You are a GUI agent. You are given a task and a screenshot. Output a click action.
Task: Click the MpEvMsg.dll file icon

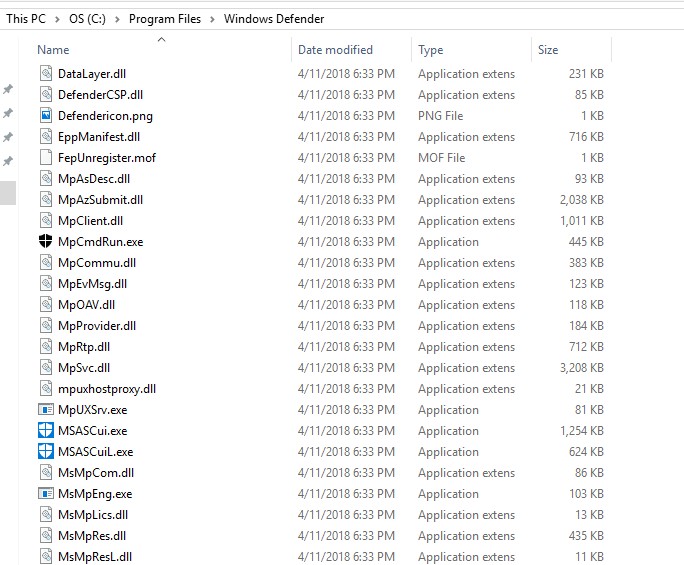click(46, 283)
